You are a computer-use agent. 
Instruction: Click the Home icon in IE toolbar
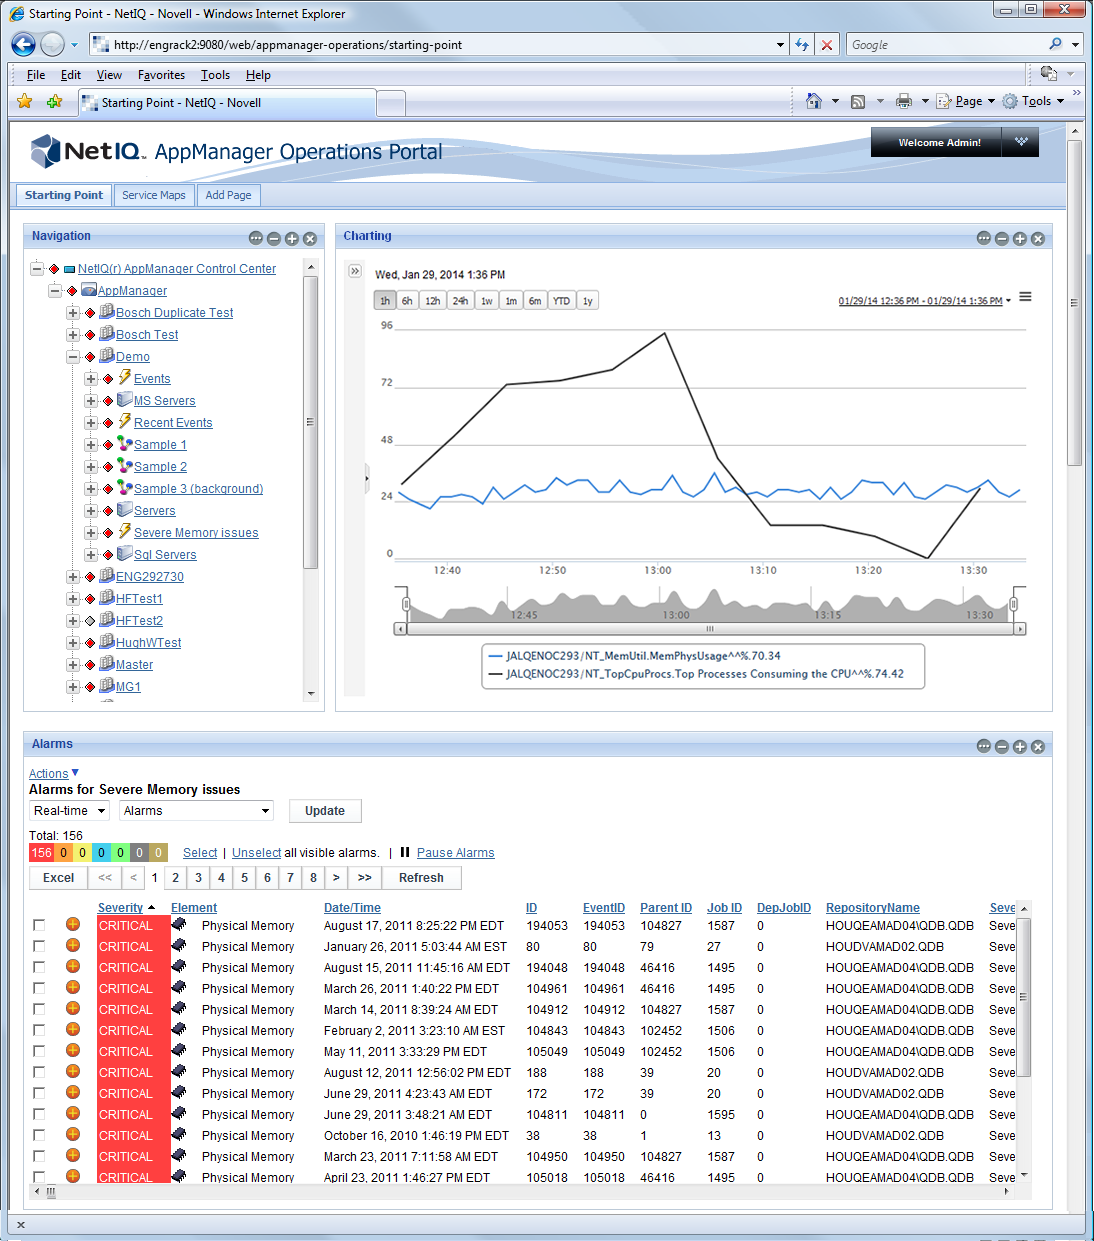[814, 101]
